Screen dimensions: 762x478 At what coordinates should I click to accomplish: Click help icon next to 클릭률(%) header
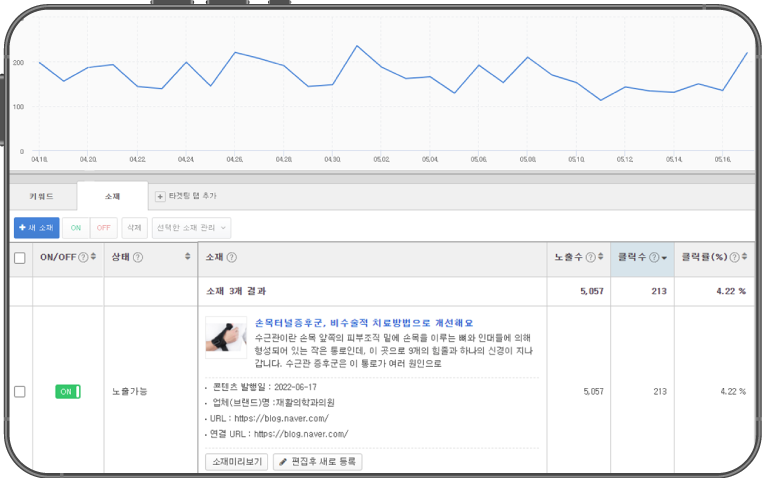(x=735, y=257)
